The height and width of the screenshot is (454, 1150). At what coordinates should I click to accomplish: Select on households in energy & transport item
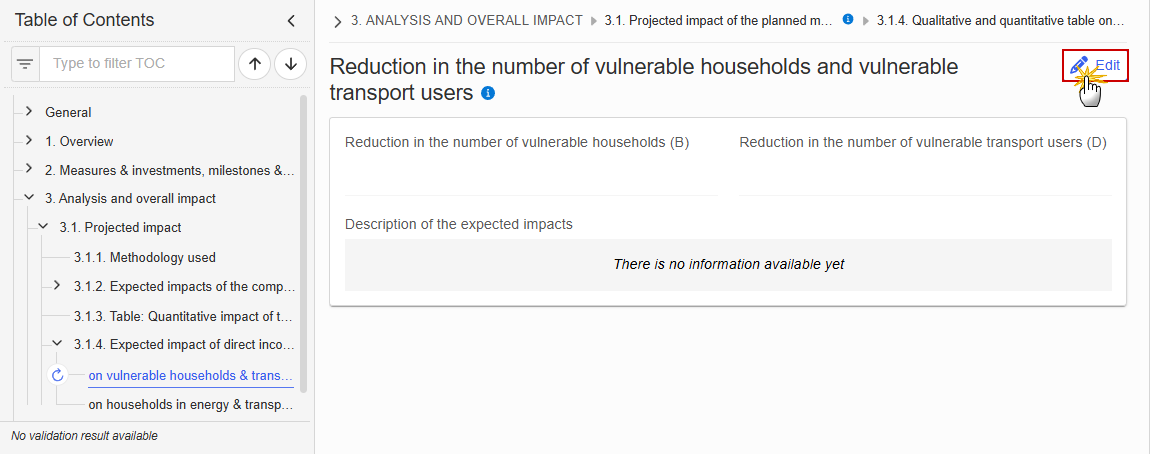click(191, 403)
